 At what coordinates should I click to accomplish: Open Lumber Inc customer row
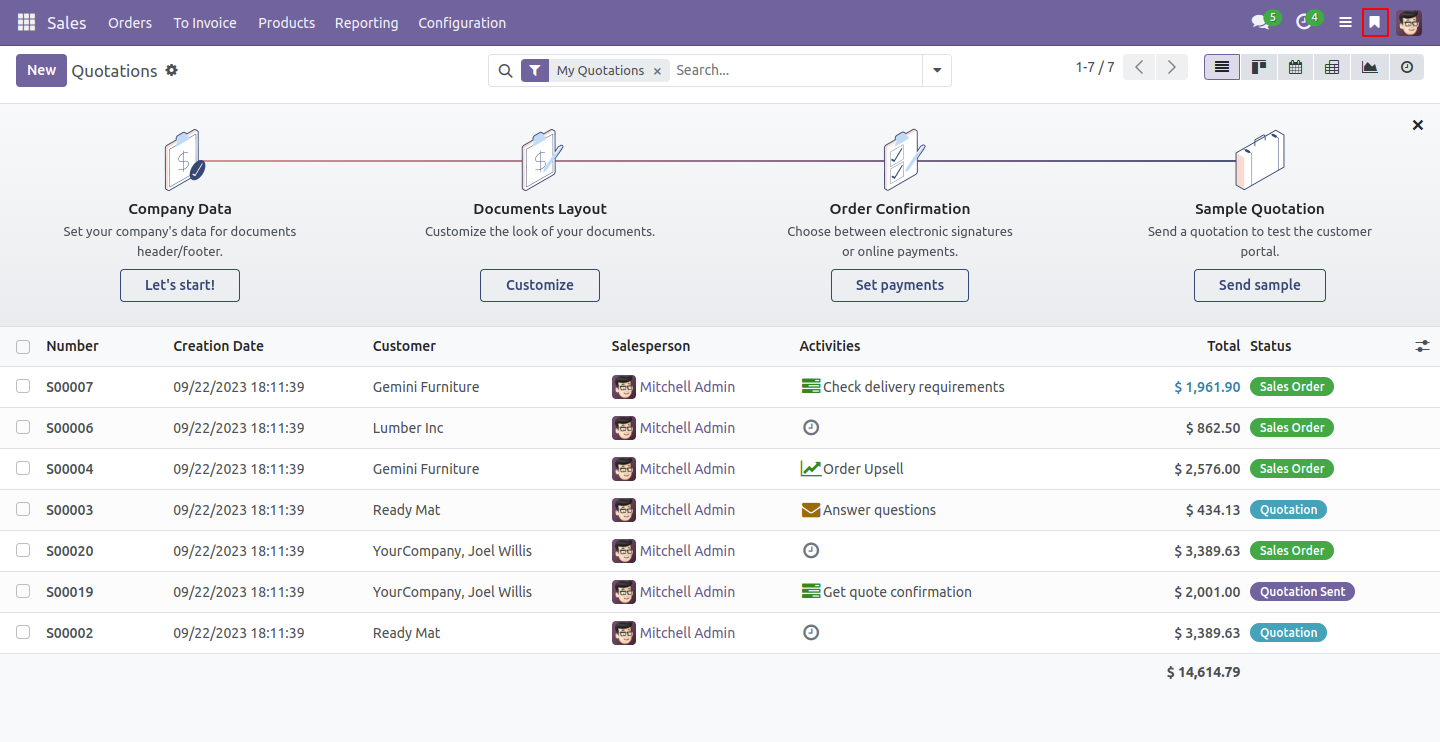[x=408, y=428]
